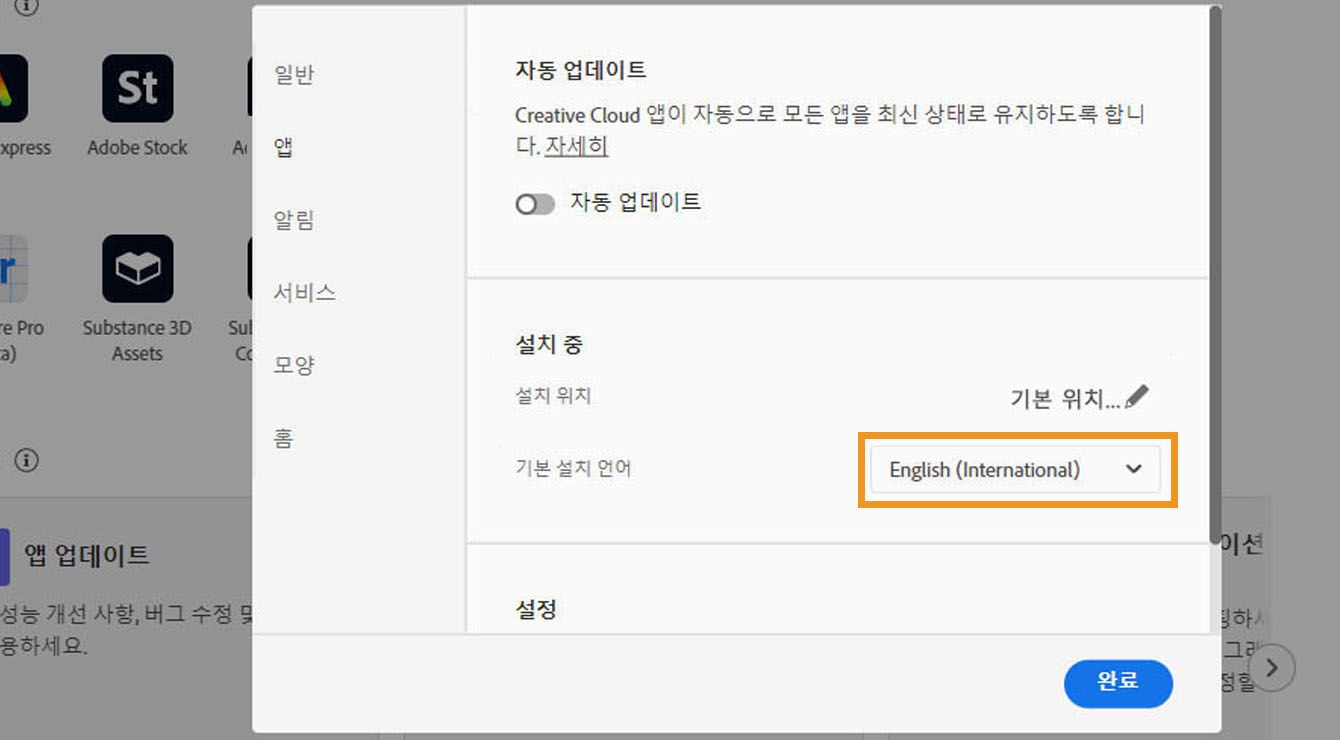Select the 서비스 sidebar item
This screenshot has height=740, width=1340.
click(299, 292)
